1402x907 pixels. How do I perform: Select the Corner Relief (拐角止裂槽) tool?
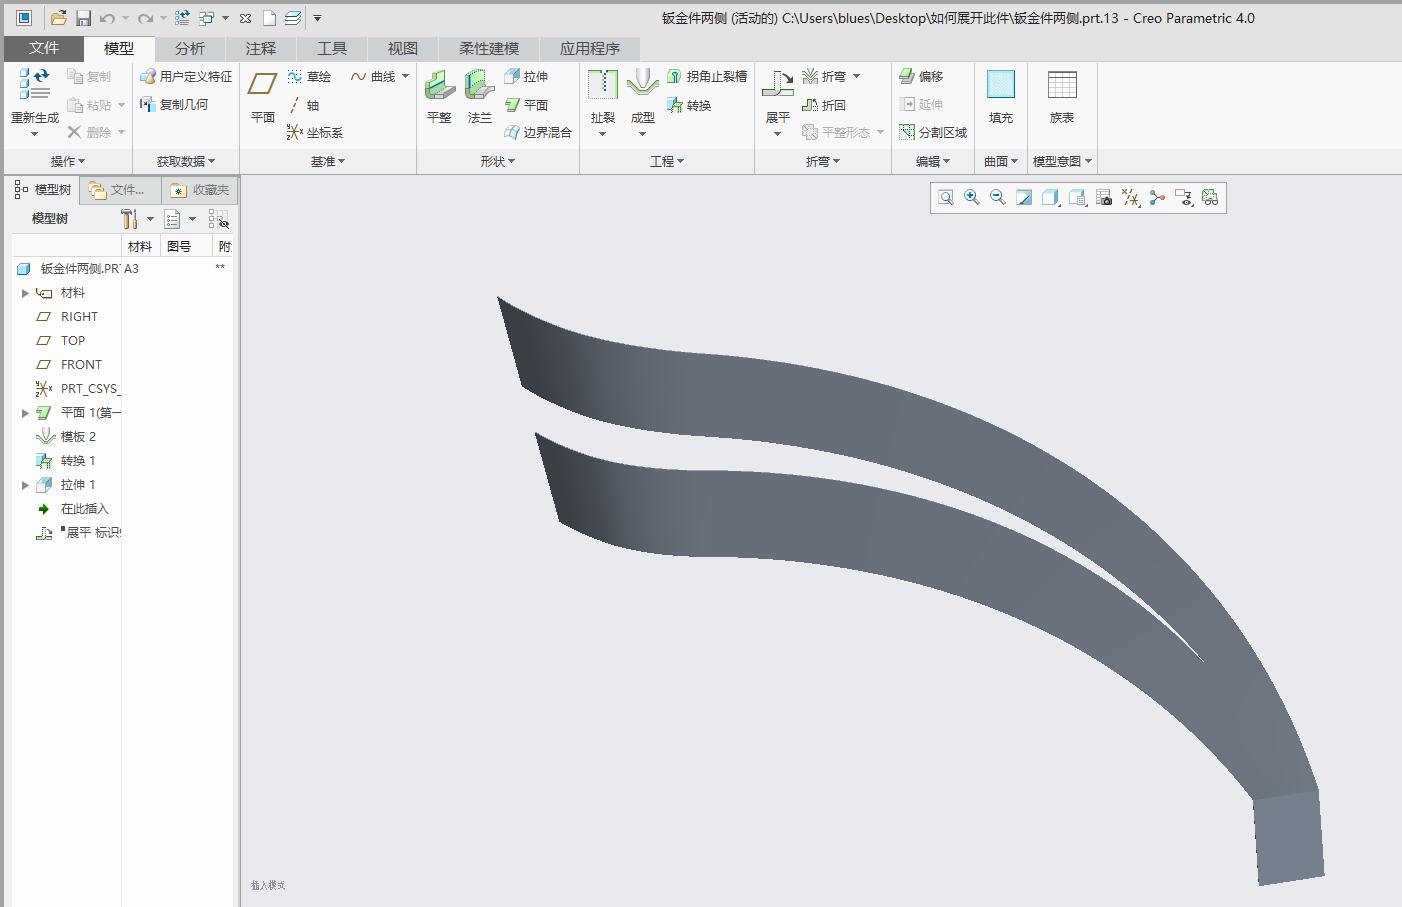[707, 76]
